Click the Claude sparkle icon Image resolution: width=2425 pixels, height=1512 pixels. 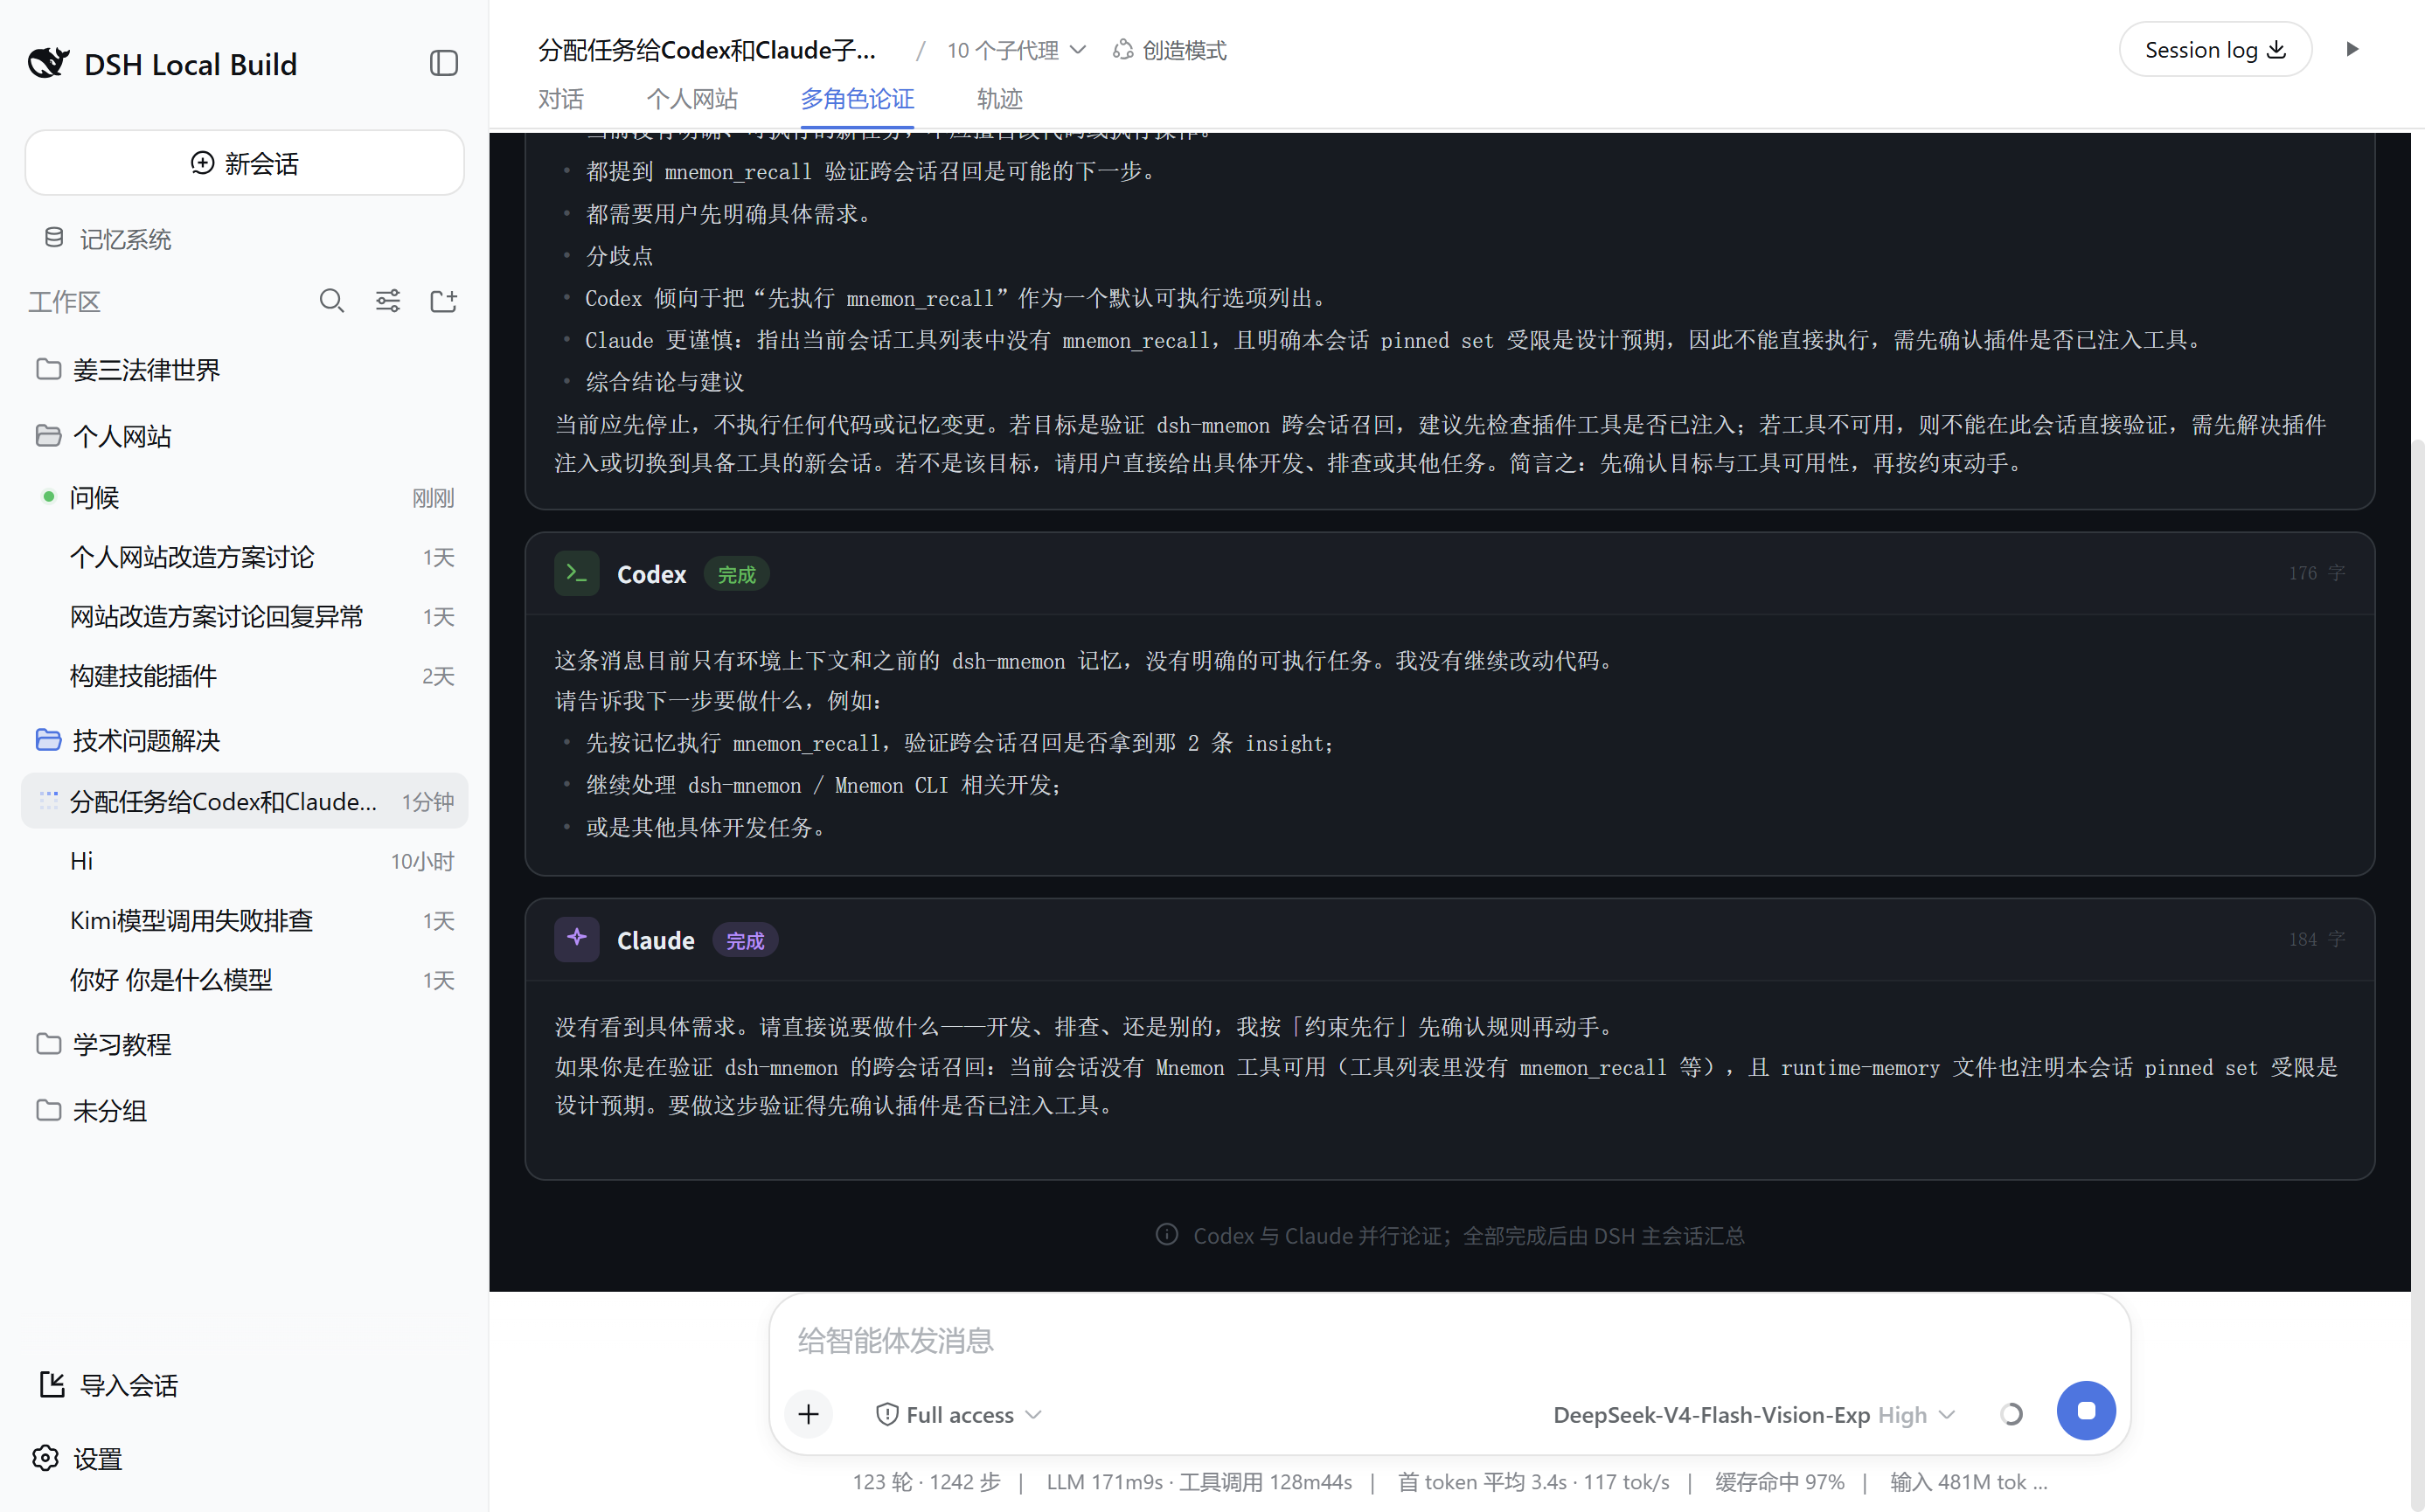(x=577, y=939)
